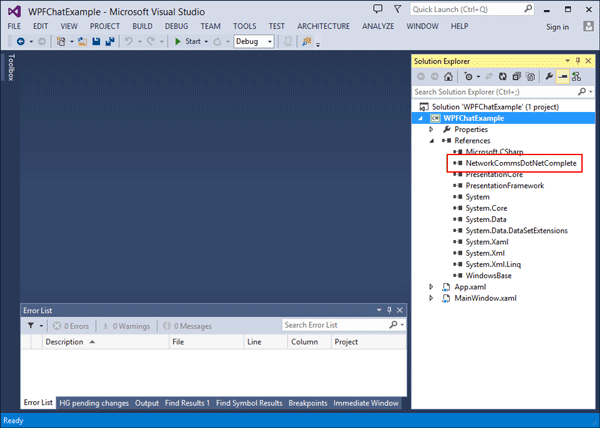Toggle auto-hide pin on Error List panel
Image resolution: width=600 pixels, height=428 pixels.
pos(389,310)
